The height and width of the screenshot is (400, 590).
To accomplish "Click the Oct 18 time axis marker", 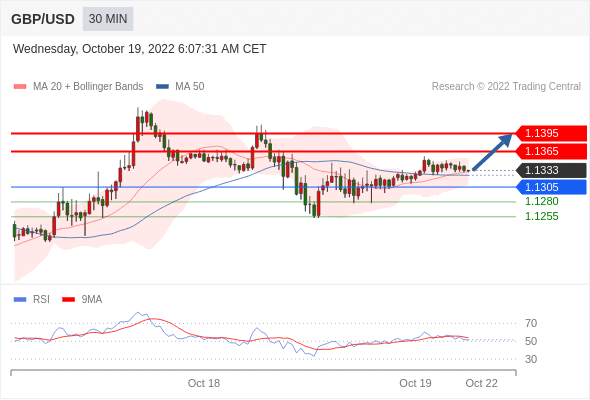I will click(204, 383).
